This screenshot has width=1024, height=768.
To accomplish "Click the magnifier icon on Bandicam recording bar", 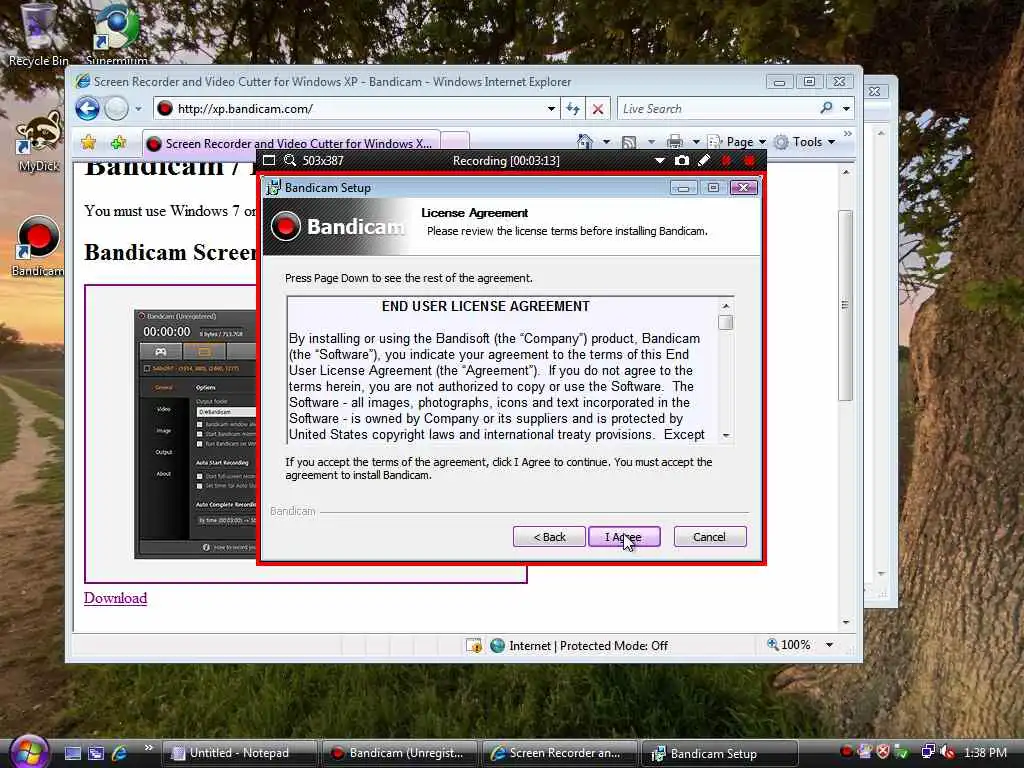I will pyautogui.click(x=290, y=161).
